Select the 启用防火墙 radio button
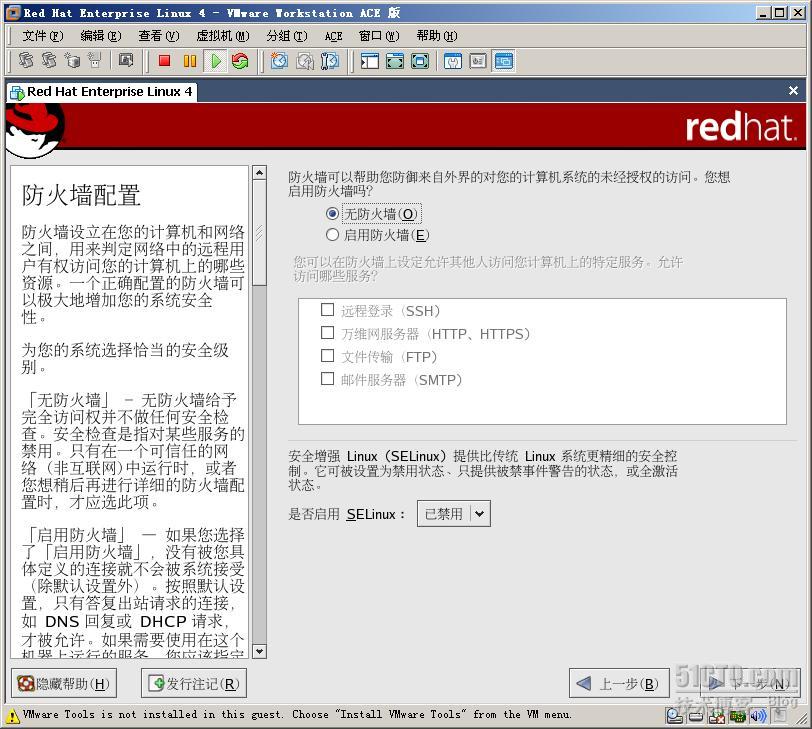 [332, 235]
